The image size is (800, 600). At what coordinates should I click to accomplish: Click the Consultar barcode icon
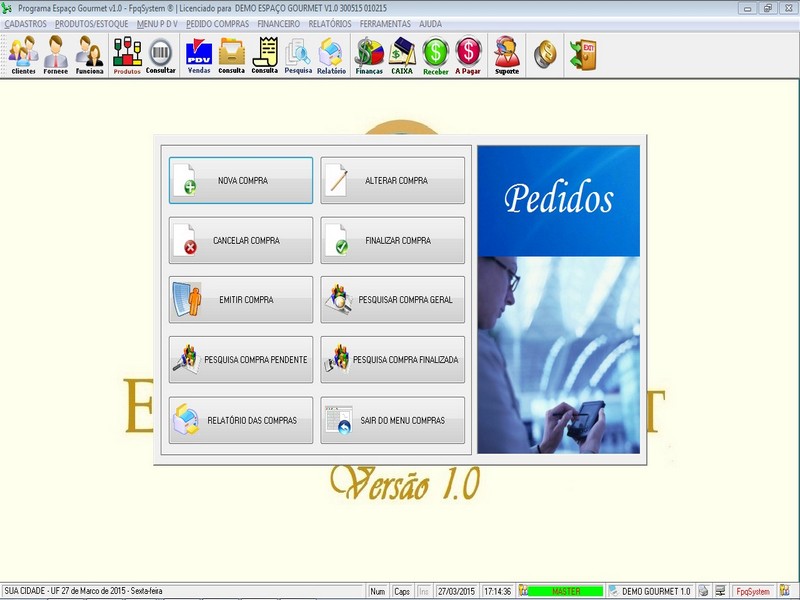click(161, 55)
